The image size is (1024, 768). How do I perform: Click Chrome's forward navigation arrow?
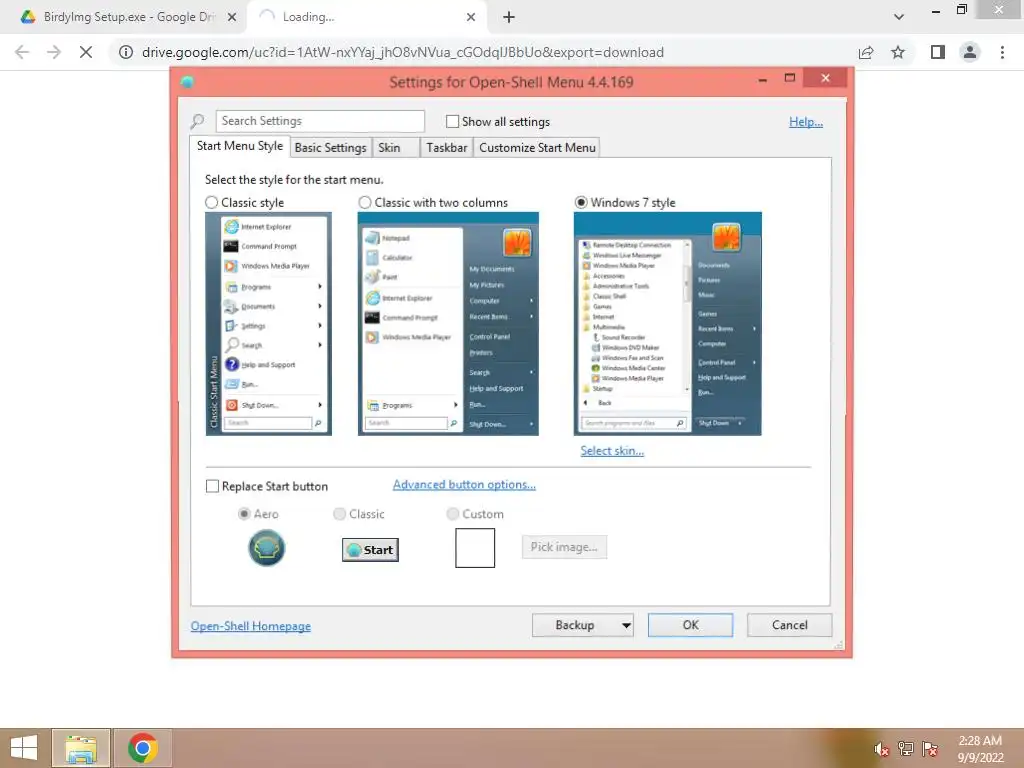point(54,52)
